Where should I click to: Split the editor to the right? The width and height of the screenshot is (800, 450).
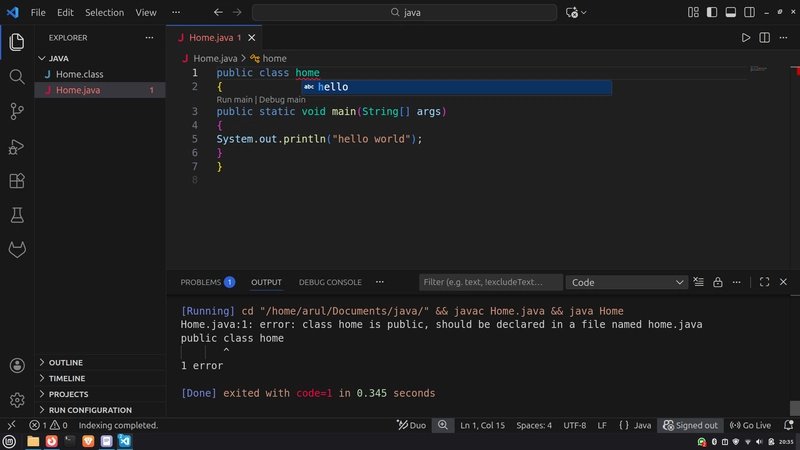765,38
